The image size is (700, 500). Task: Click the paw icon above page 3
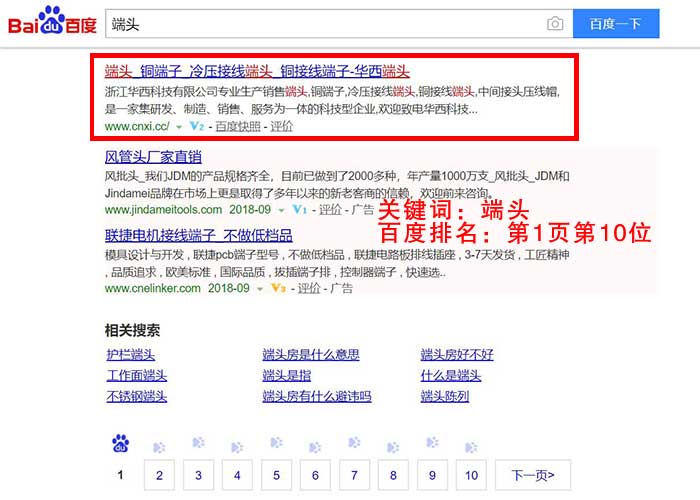198,442
